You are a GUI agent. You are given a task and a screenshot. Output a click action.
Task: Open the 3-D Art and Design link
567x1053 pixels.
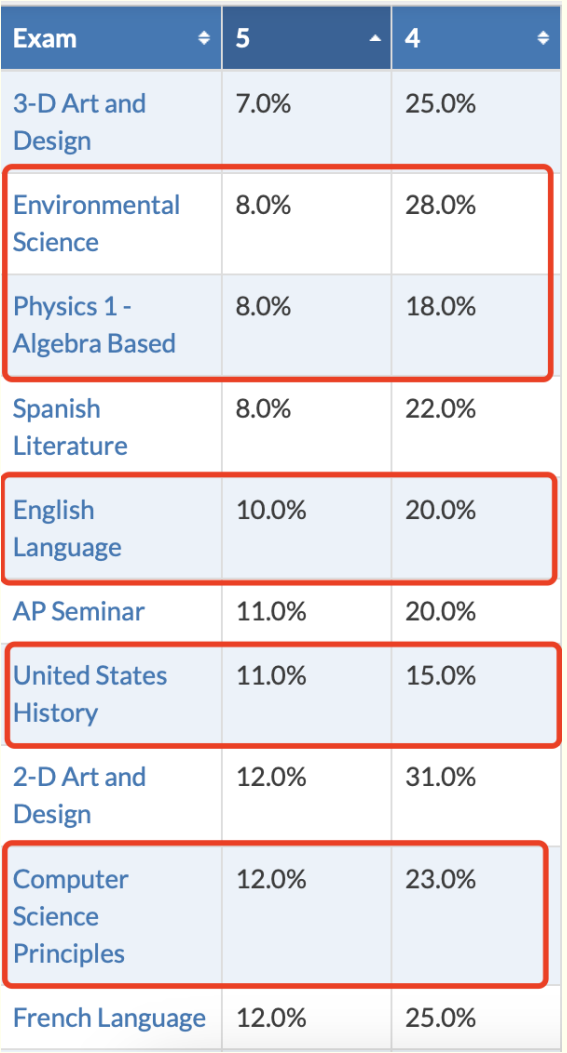(79, 122)
